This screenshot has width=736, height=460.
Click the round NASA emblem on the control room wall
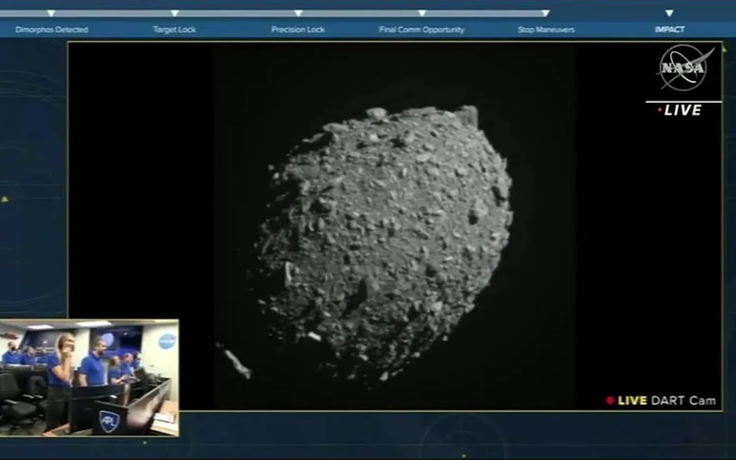click(x=166, y=341)
